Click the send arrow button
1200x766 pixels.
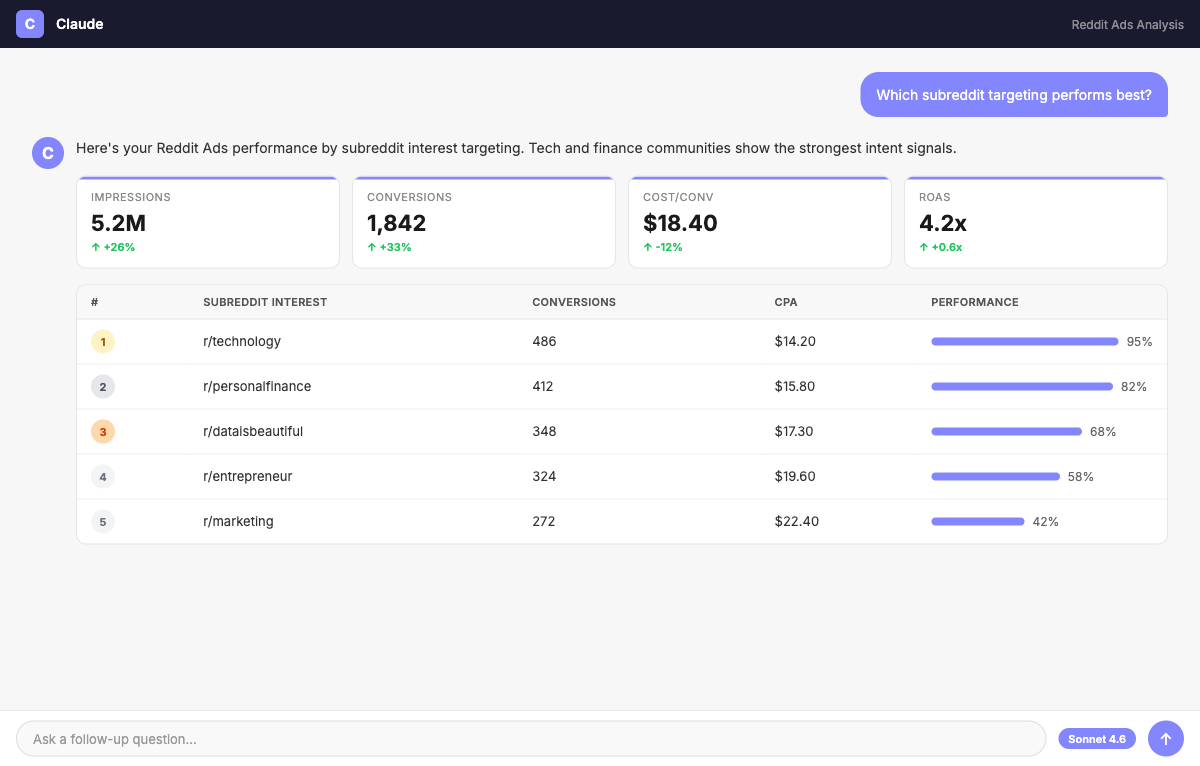click(1166, 739)
